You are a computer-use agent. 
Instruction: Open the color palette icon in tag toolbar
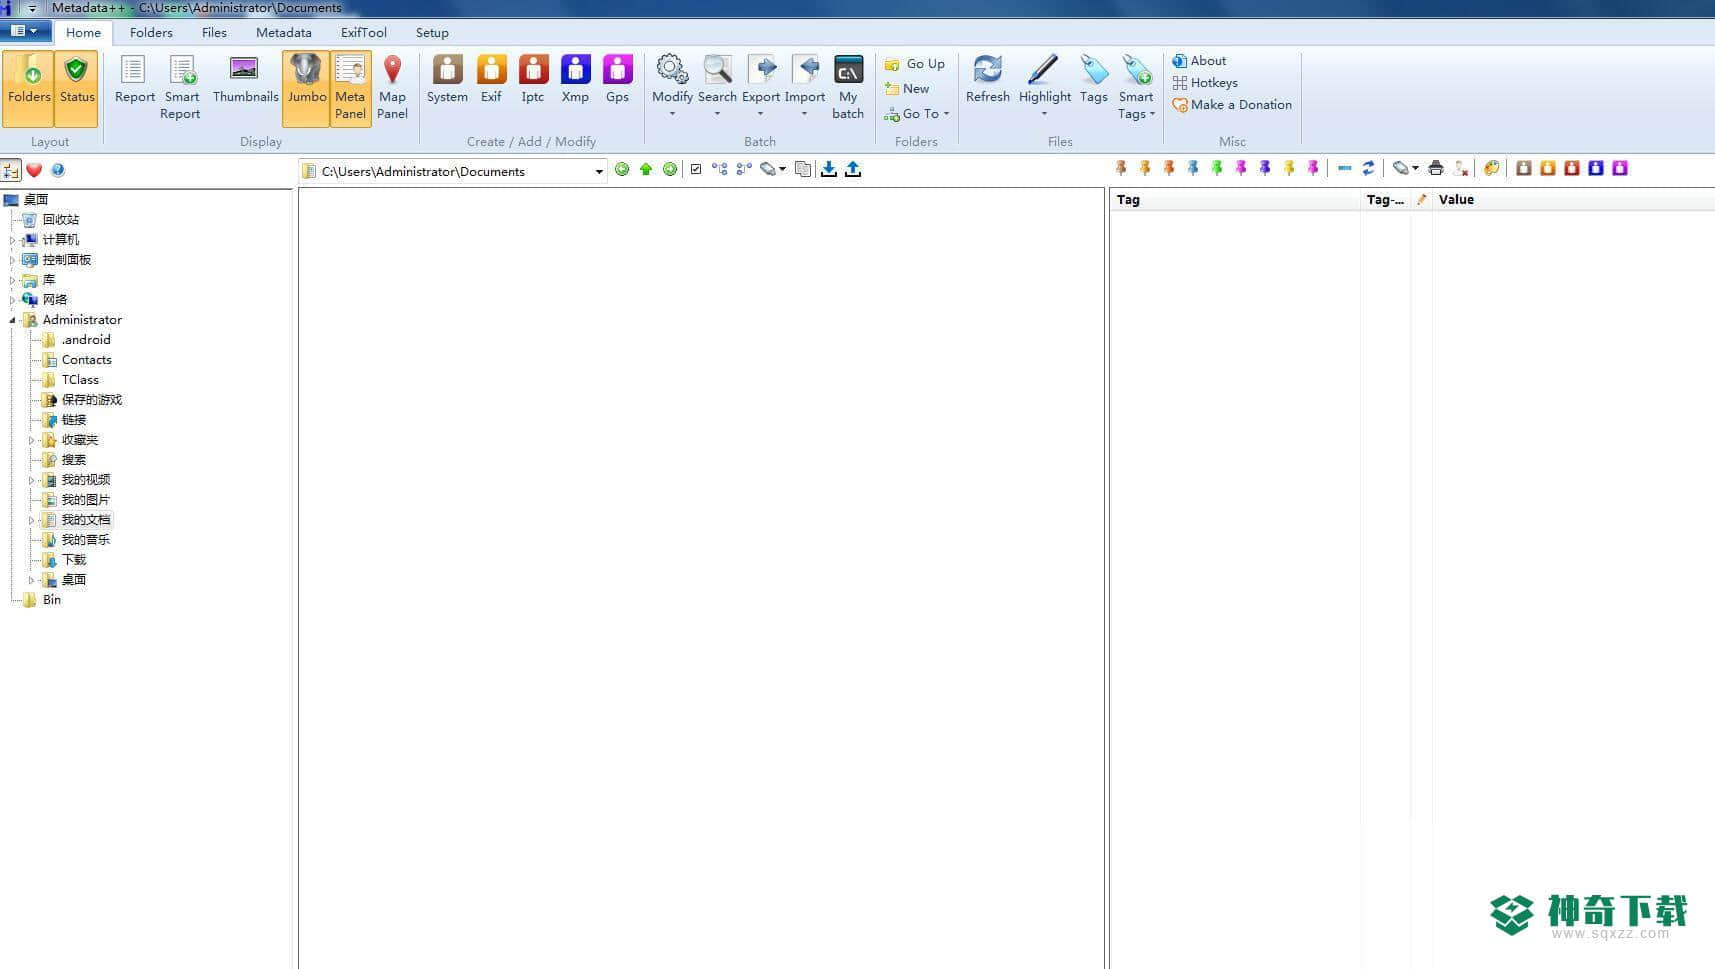click(x=1491, y=169)
